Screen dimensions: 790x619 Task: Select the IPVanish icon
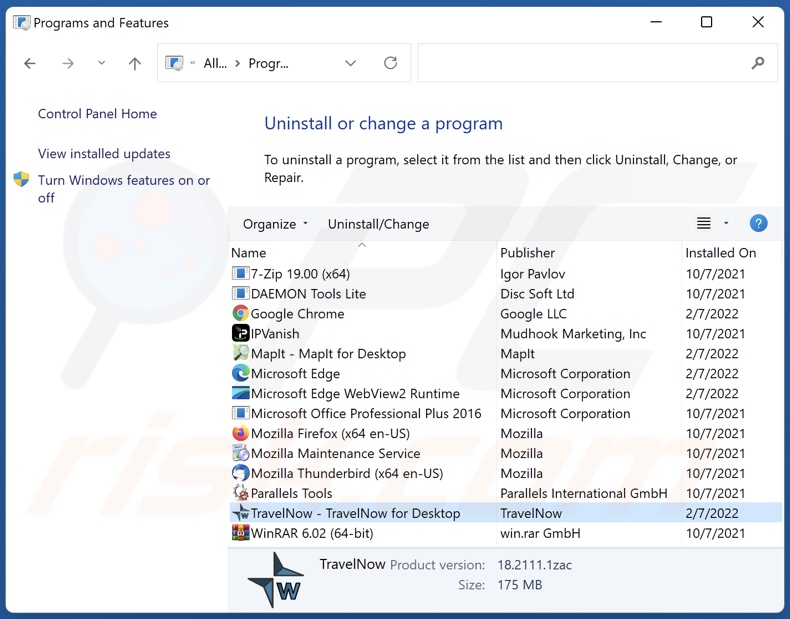(x=240, y=333)
